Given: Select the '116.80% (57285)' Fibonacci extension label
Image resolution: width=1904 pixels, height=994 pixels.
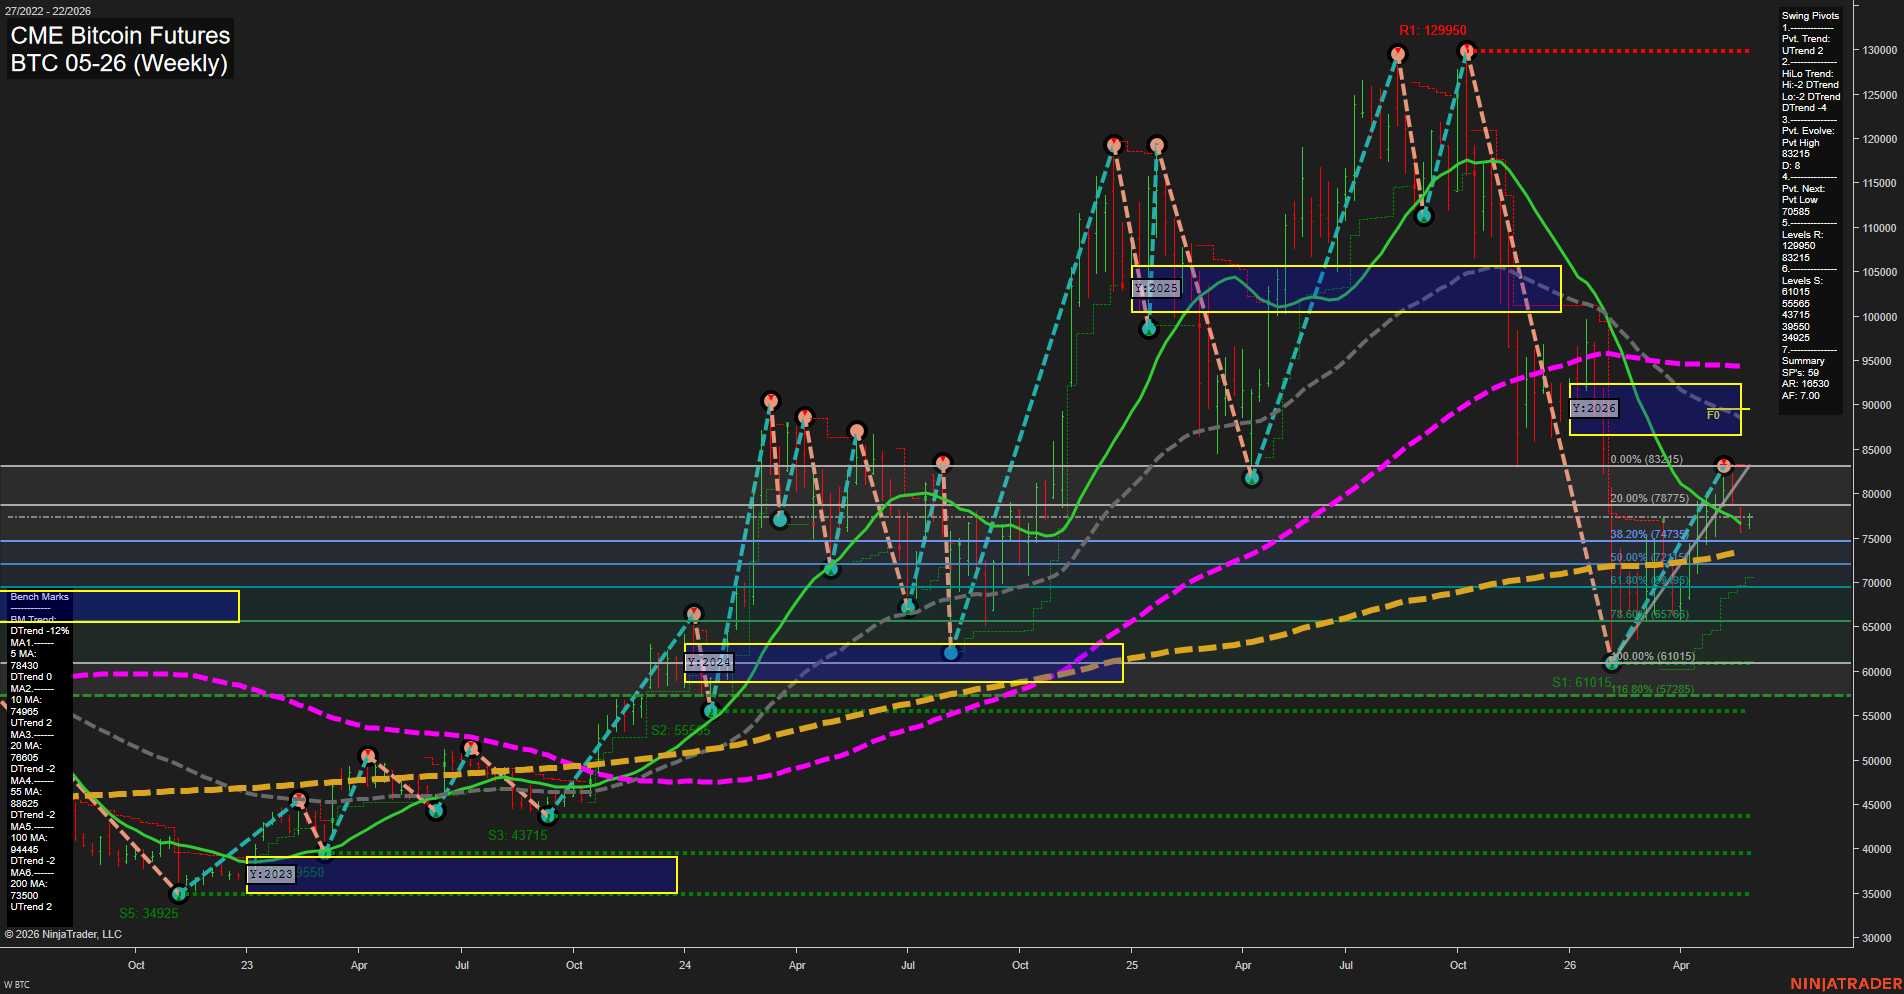Looking at the screenshot, I should [1652, 689].
